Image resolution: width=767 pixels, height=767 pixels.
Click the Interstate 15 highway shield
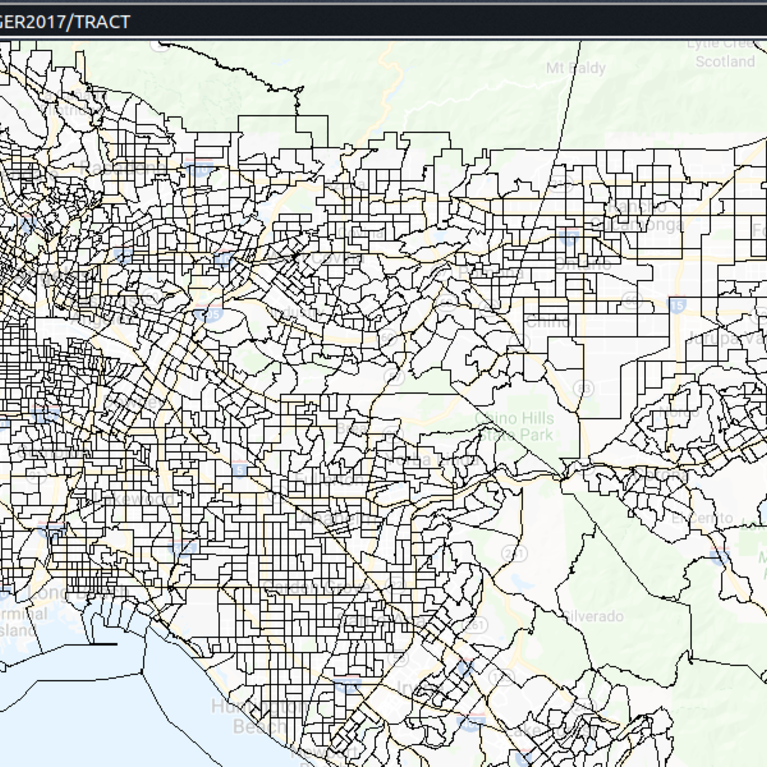677,304
